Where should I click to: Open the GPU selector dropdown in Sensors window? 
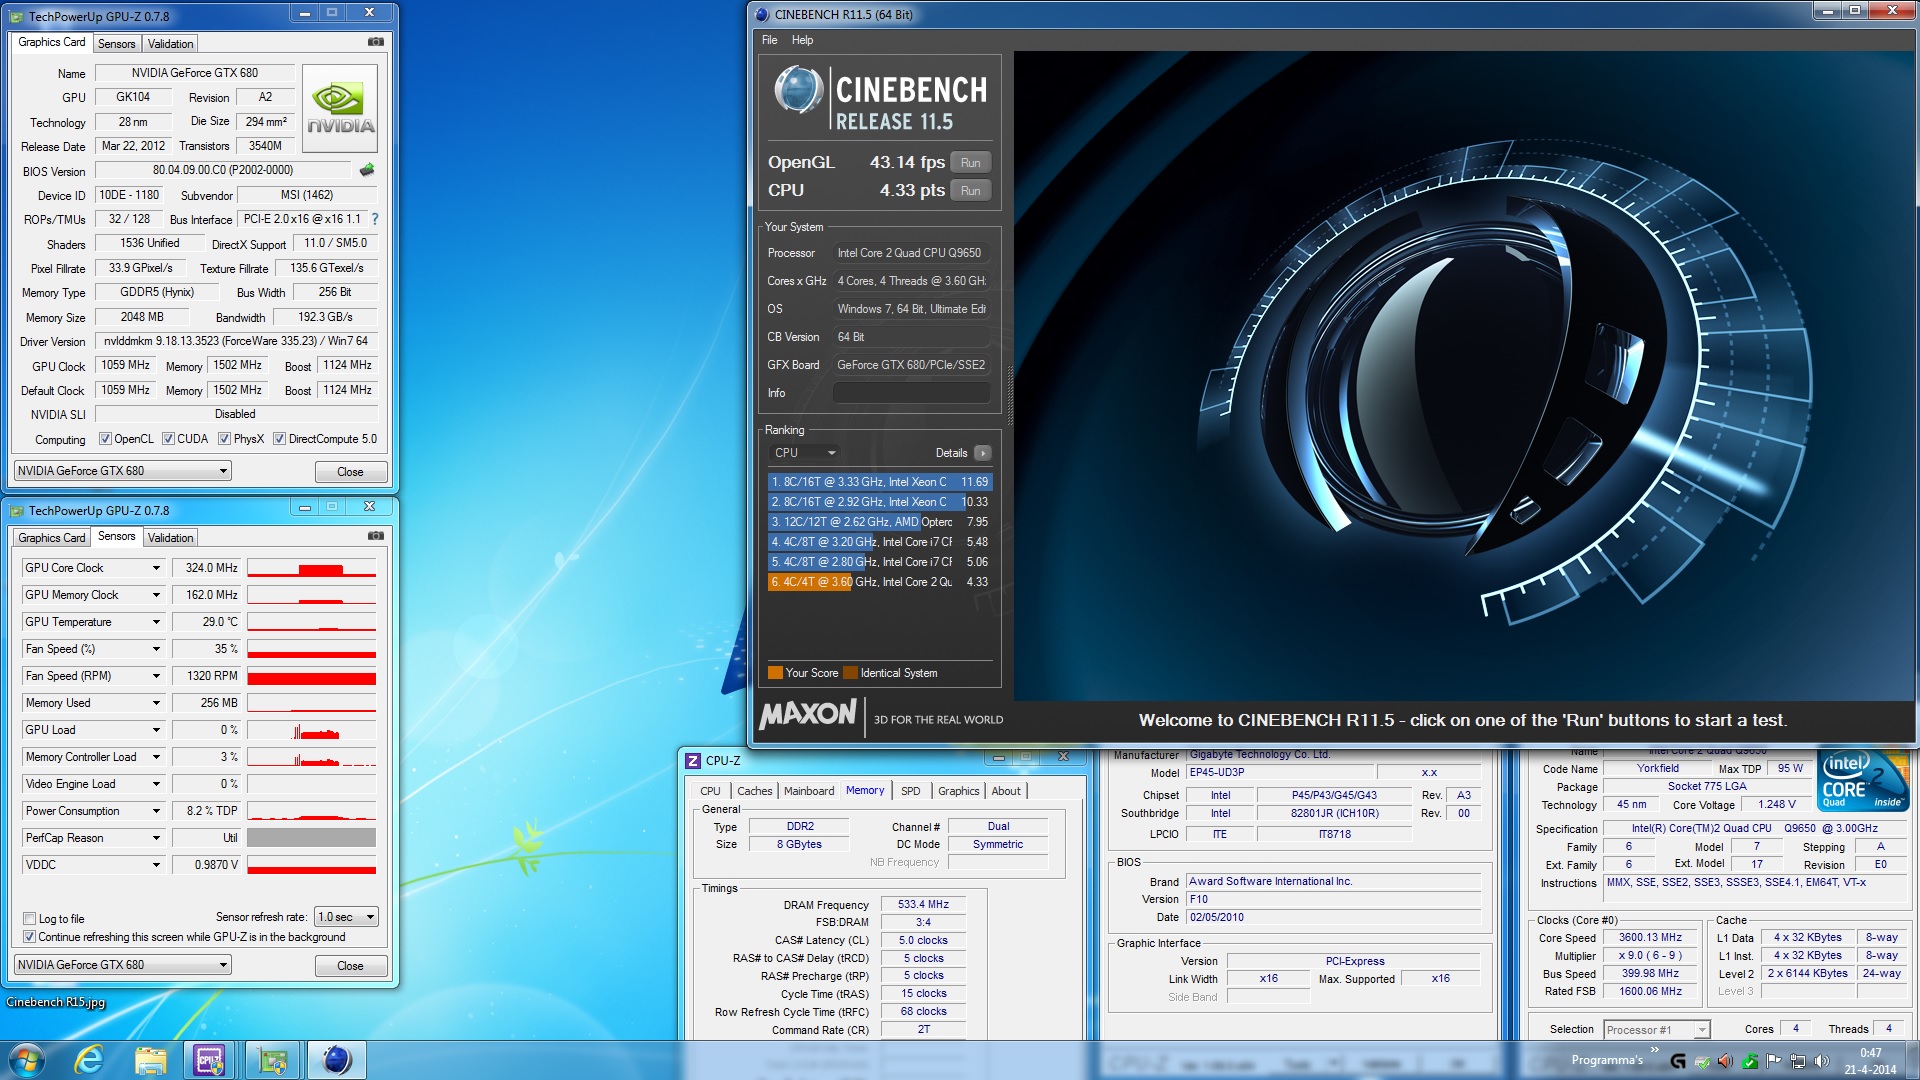coord(123,965)
